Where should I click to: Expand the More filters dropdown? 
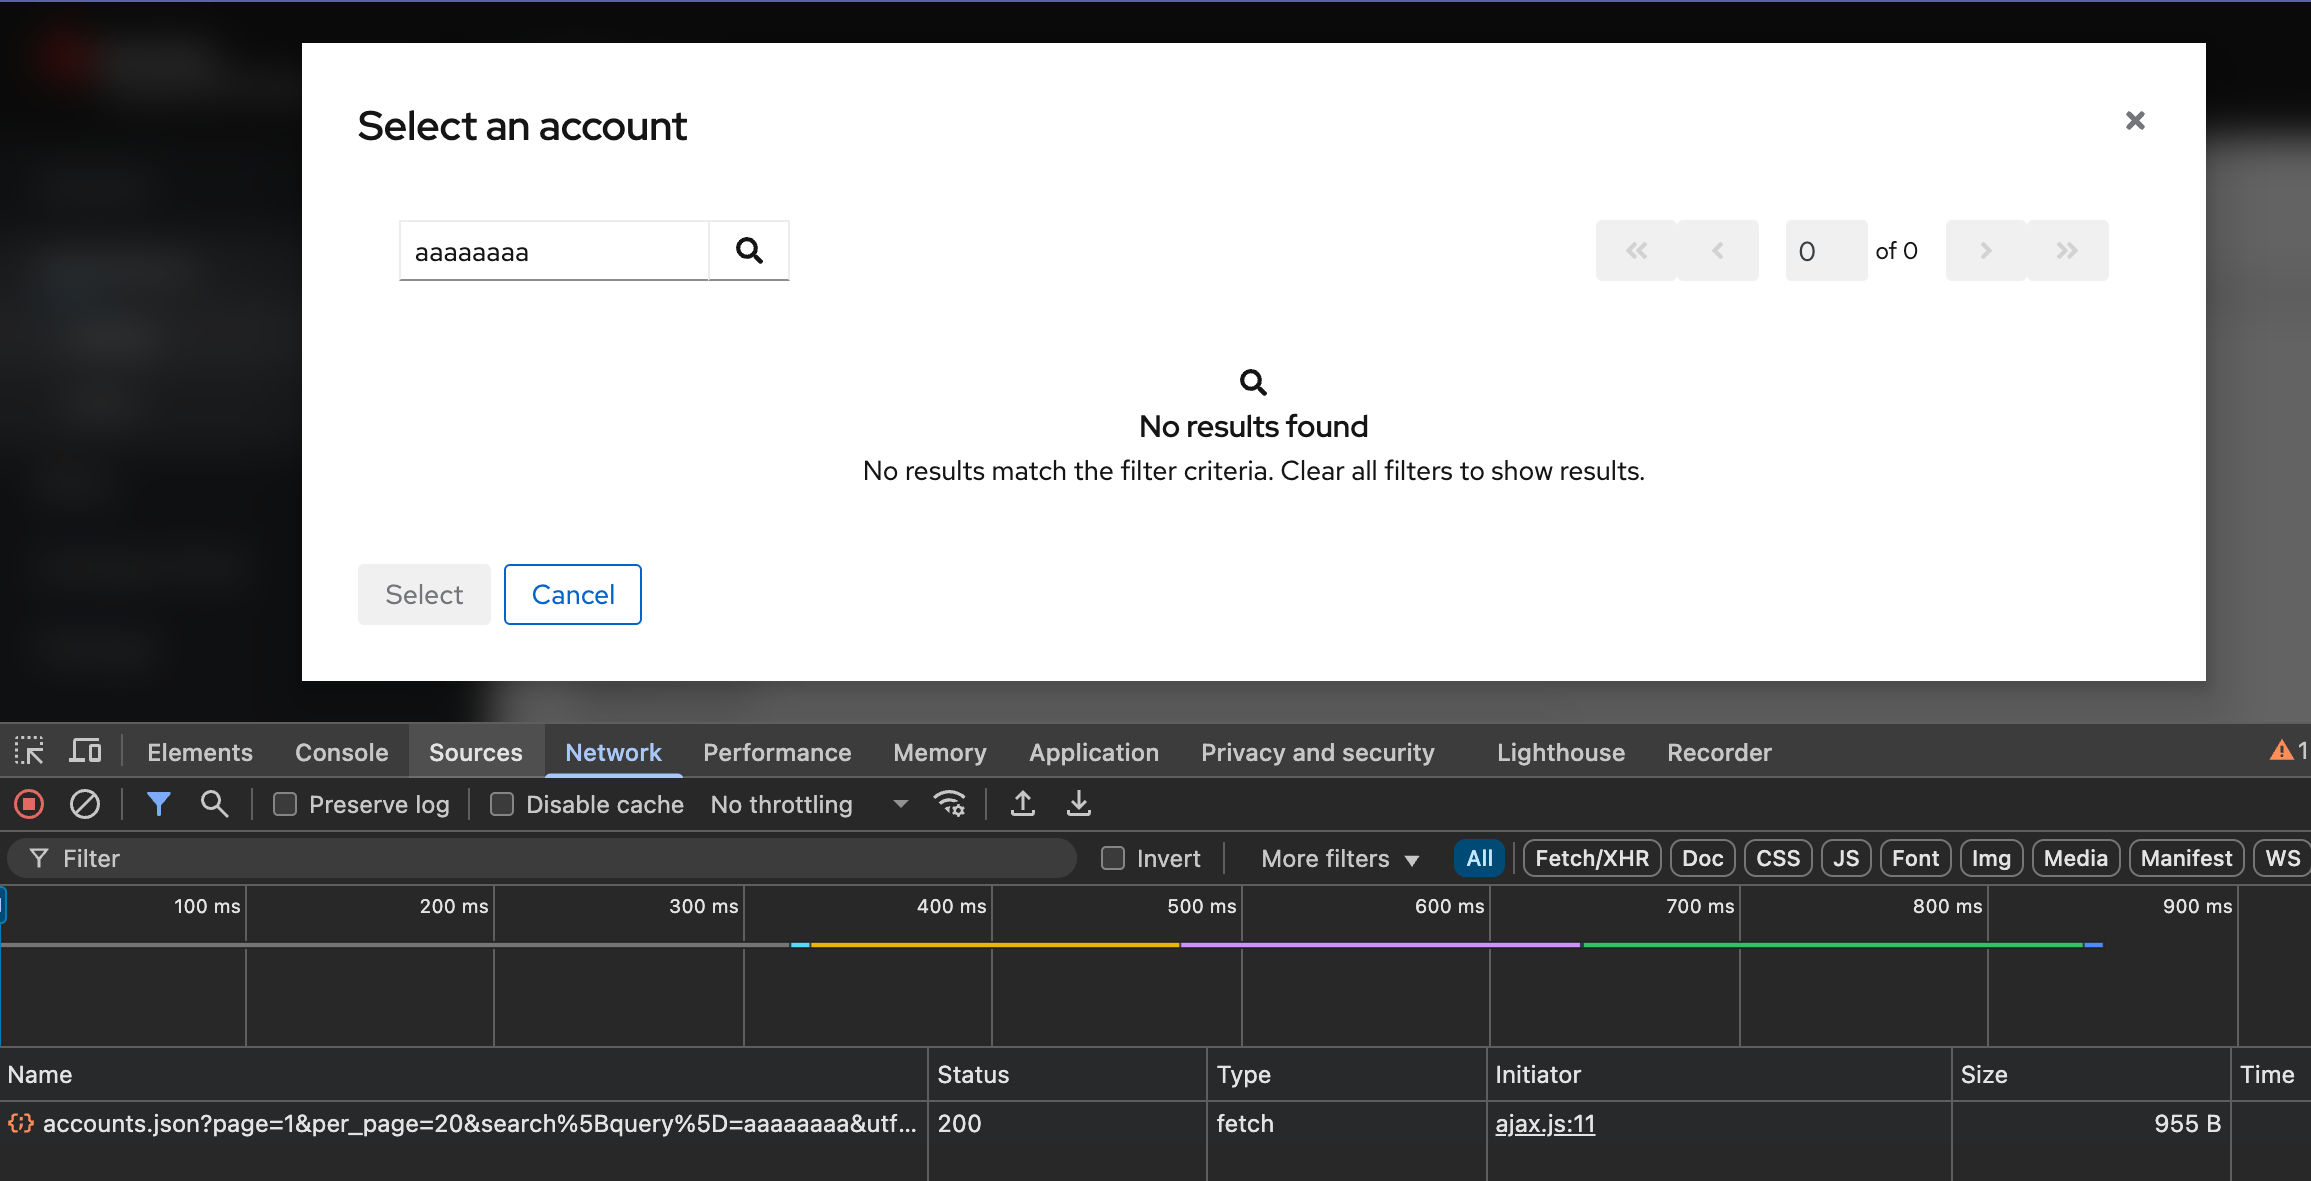tap(1339, 858)
